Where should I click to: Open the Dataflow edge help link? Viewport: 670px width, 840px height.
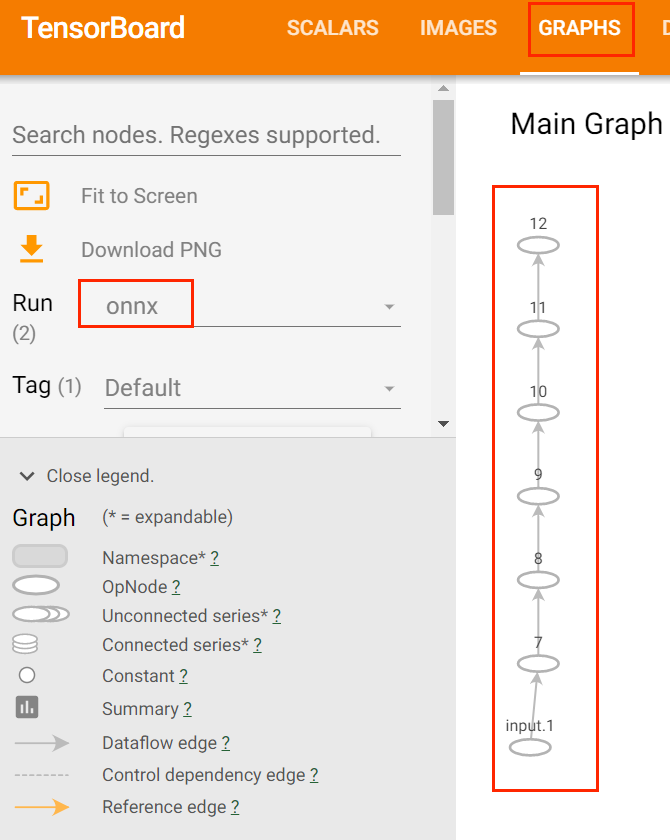[x=225, y=743]
